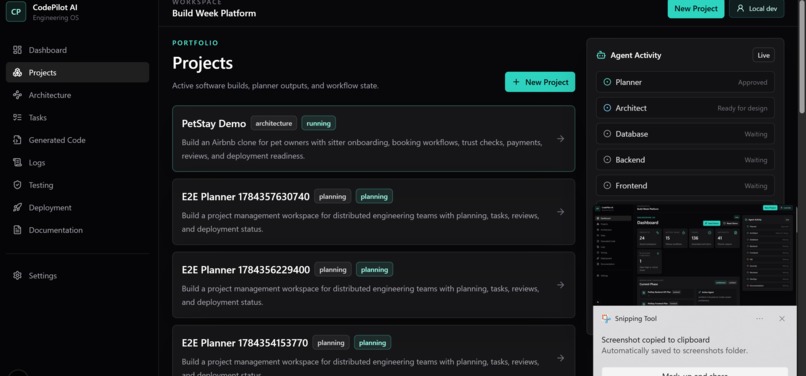The height and width of the screenshot is (376, 806).
Task: Dismiss the Snipping Tool notification
Action: click(782, 318)
